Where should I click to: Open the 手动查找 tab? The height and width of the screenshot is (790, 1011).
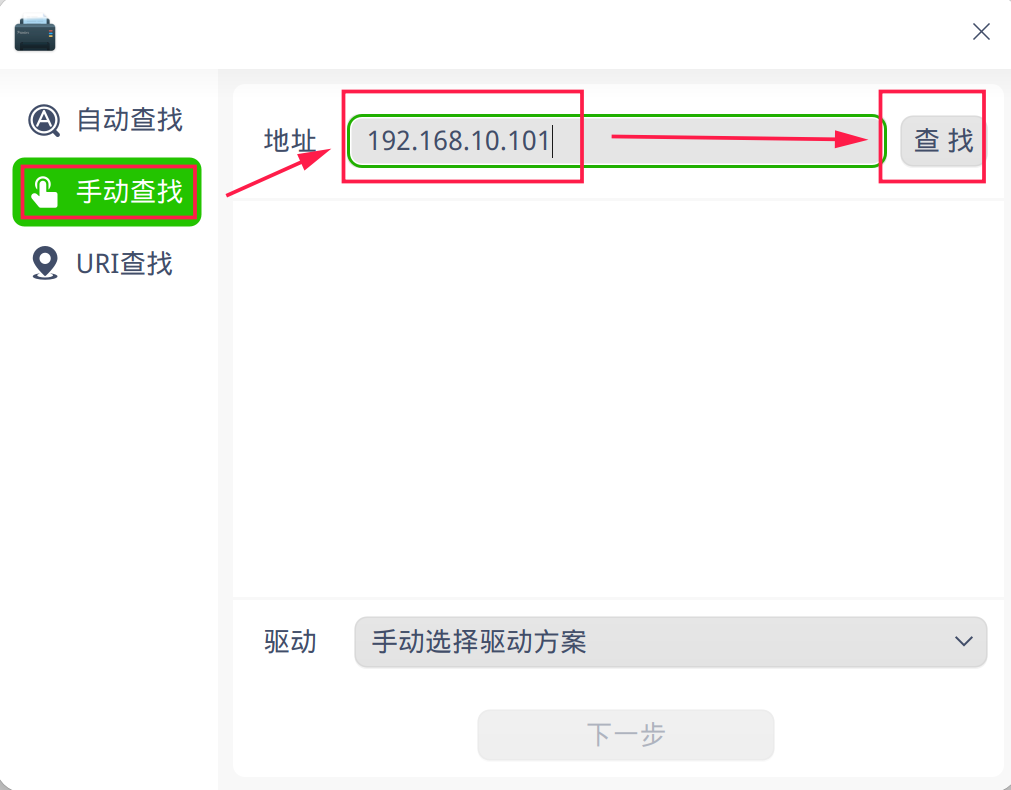(x=107, y=192)
